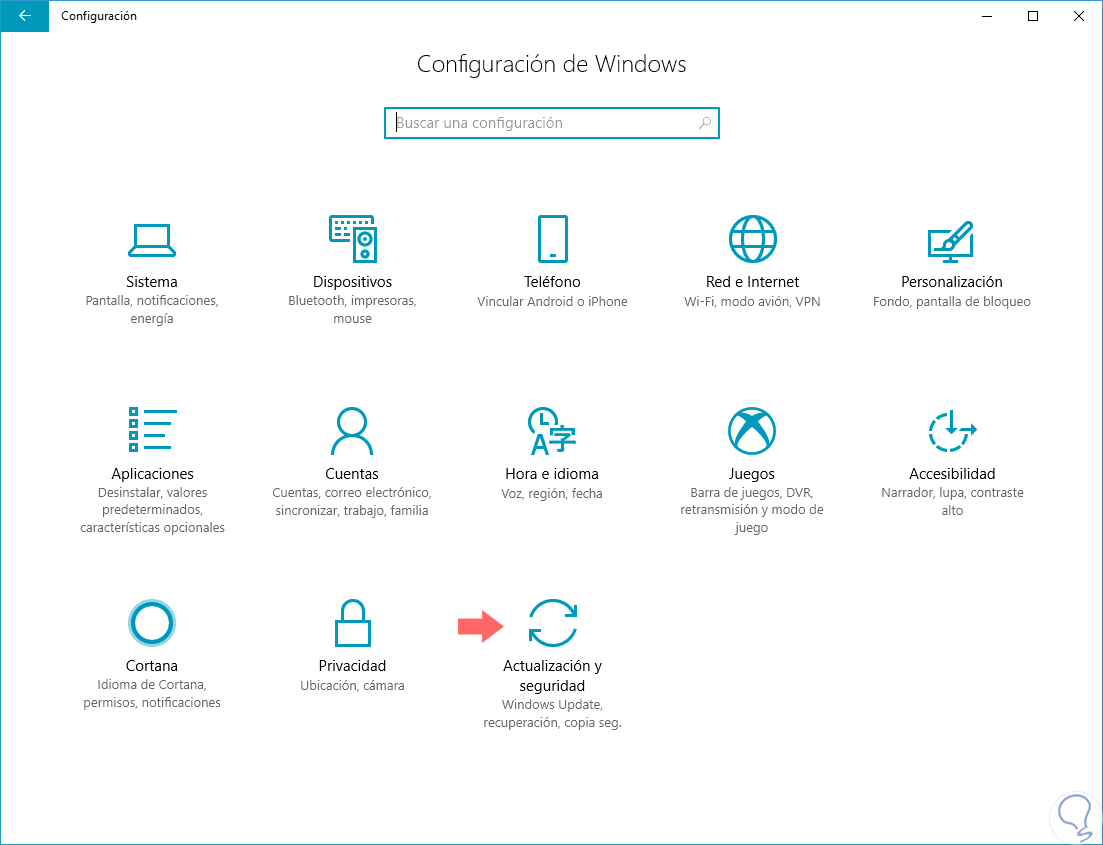Minimize the Configuración window
This screenshot has width=1103, height=845.
(987, 15)
